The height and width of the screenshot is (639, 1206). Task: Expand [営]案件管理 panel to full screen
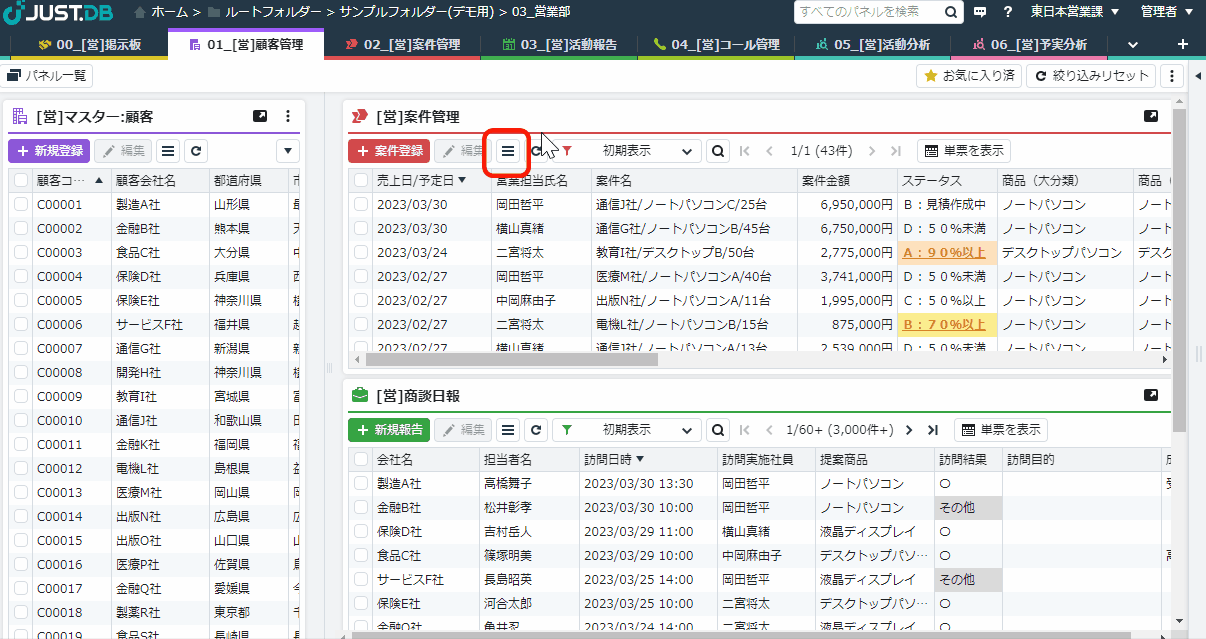pyautogui.click(x=1150, y=115)
